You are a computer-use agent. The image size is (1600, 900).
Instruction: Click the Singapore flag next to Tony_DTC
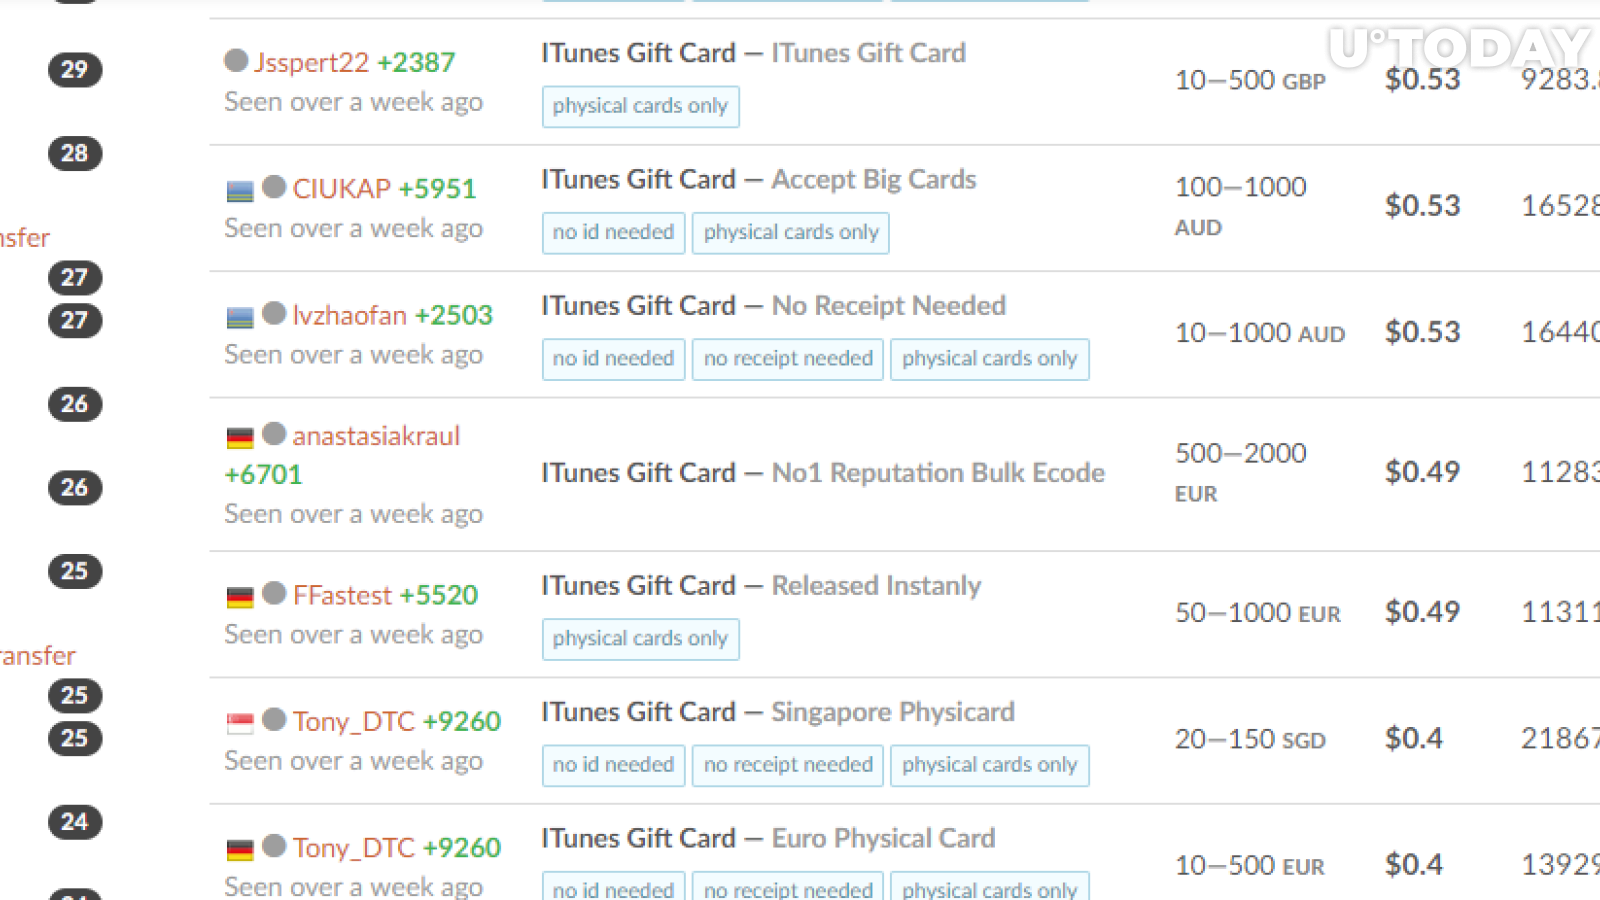point(240,723)
